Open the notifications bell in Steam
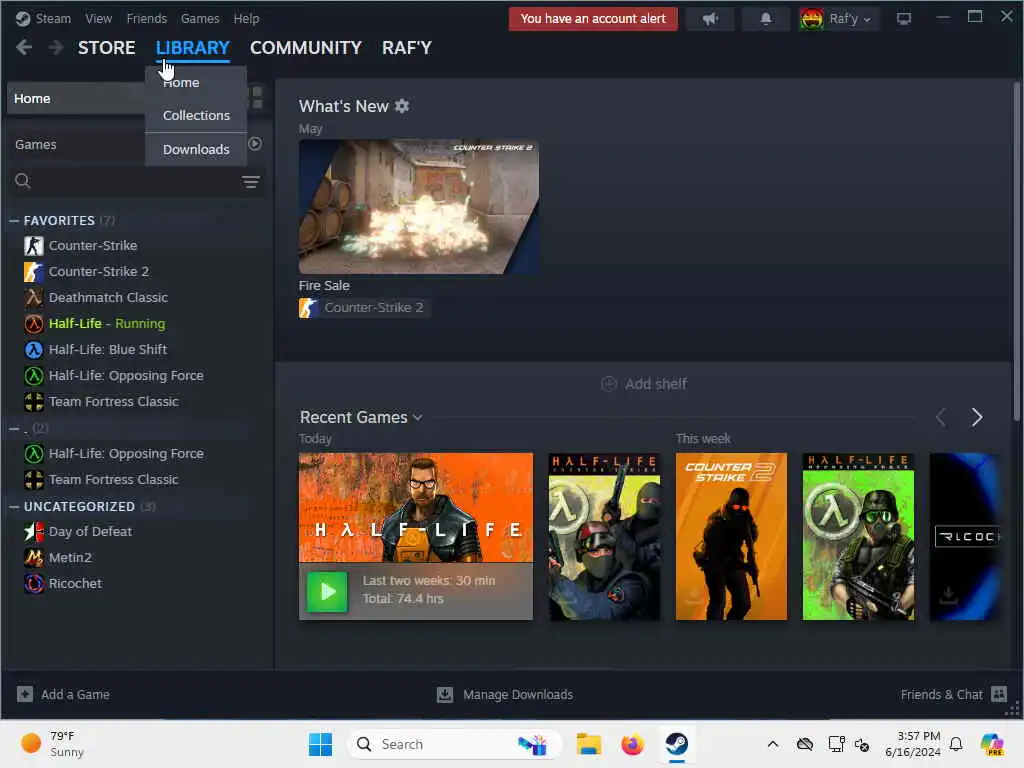 766,19
